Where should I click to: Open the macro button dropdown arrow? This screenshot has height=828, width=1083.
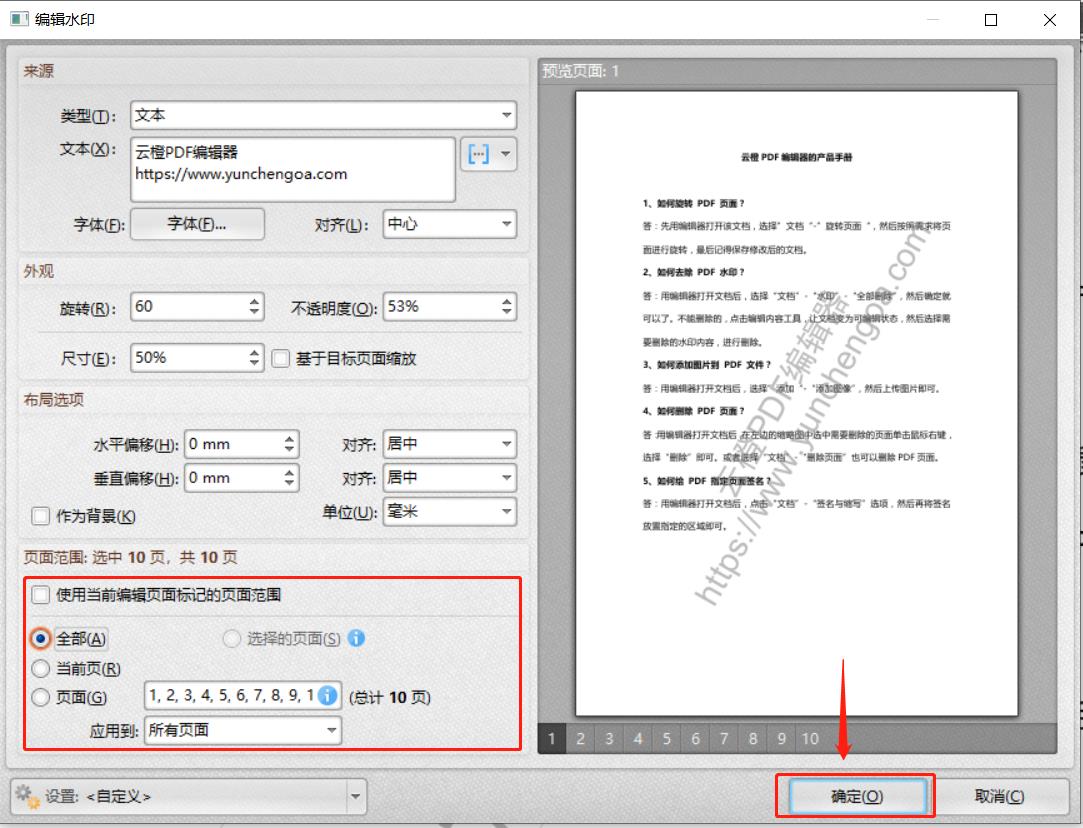(506, 153)
